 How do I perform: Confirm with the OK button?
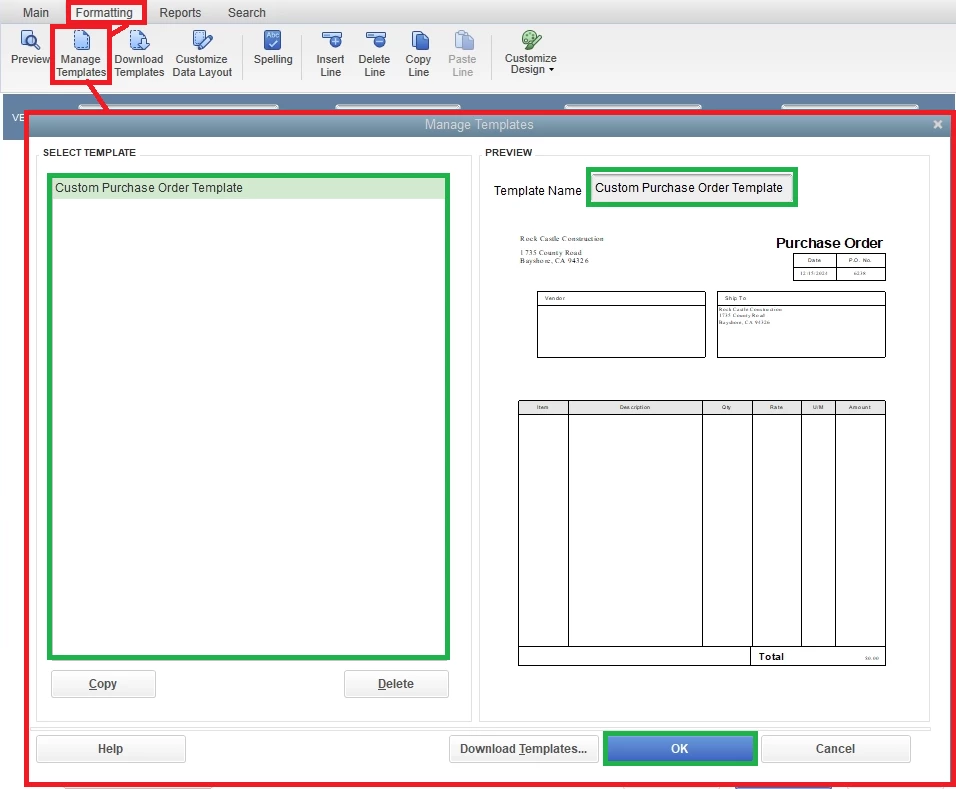point(680,749)
